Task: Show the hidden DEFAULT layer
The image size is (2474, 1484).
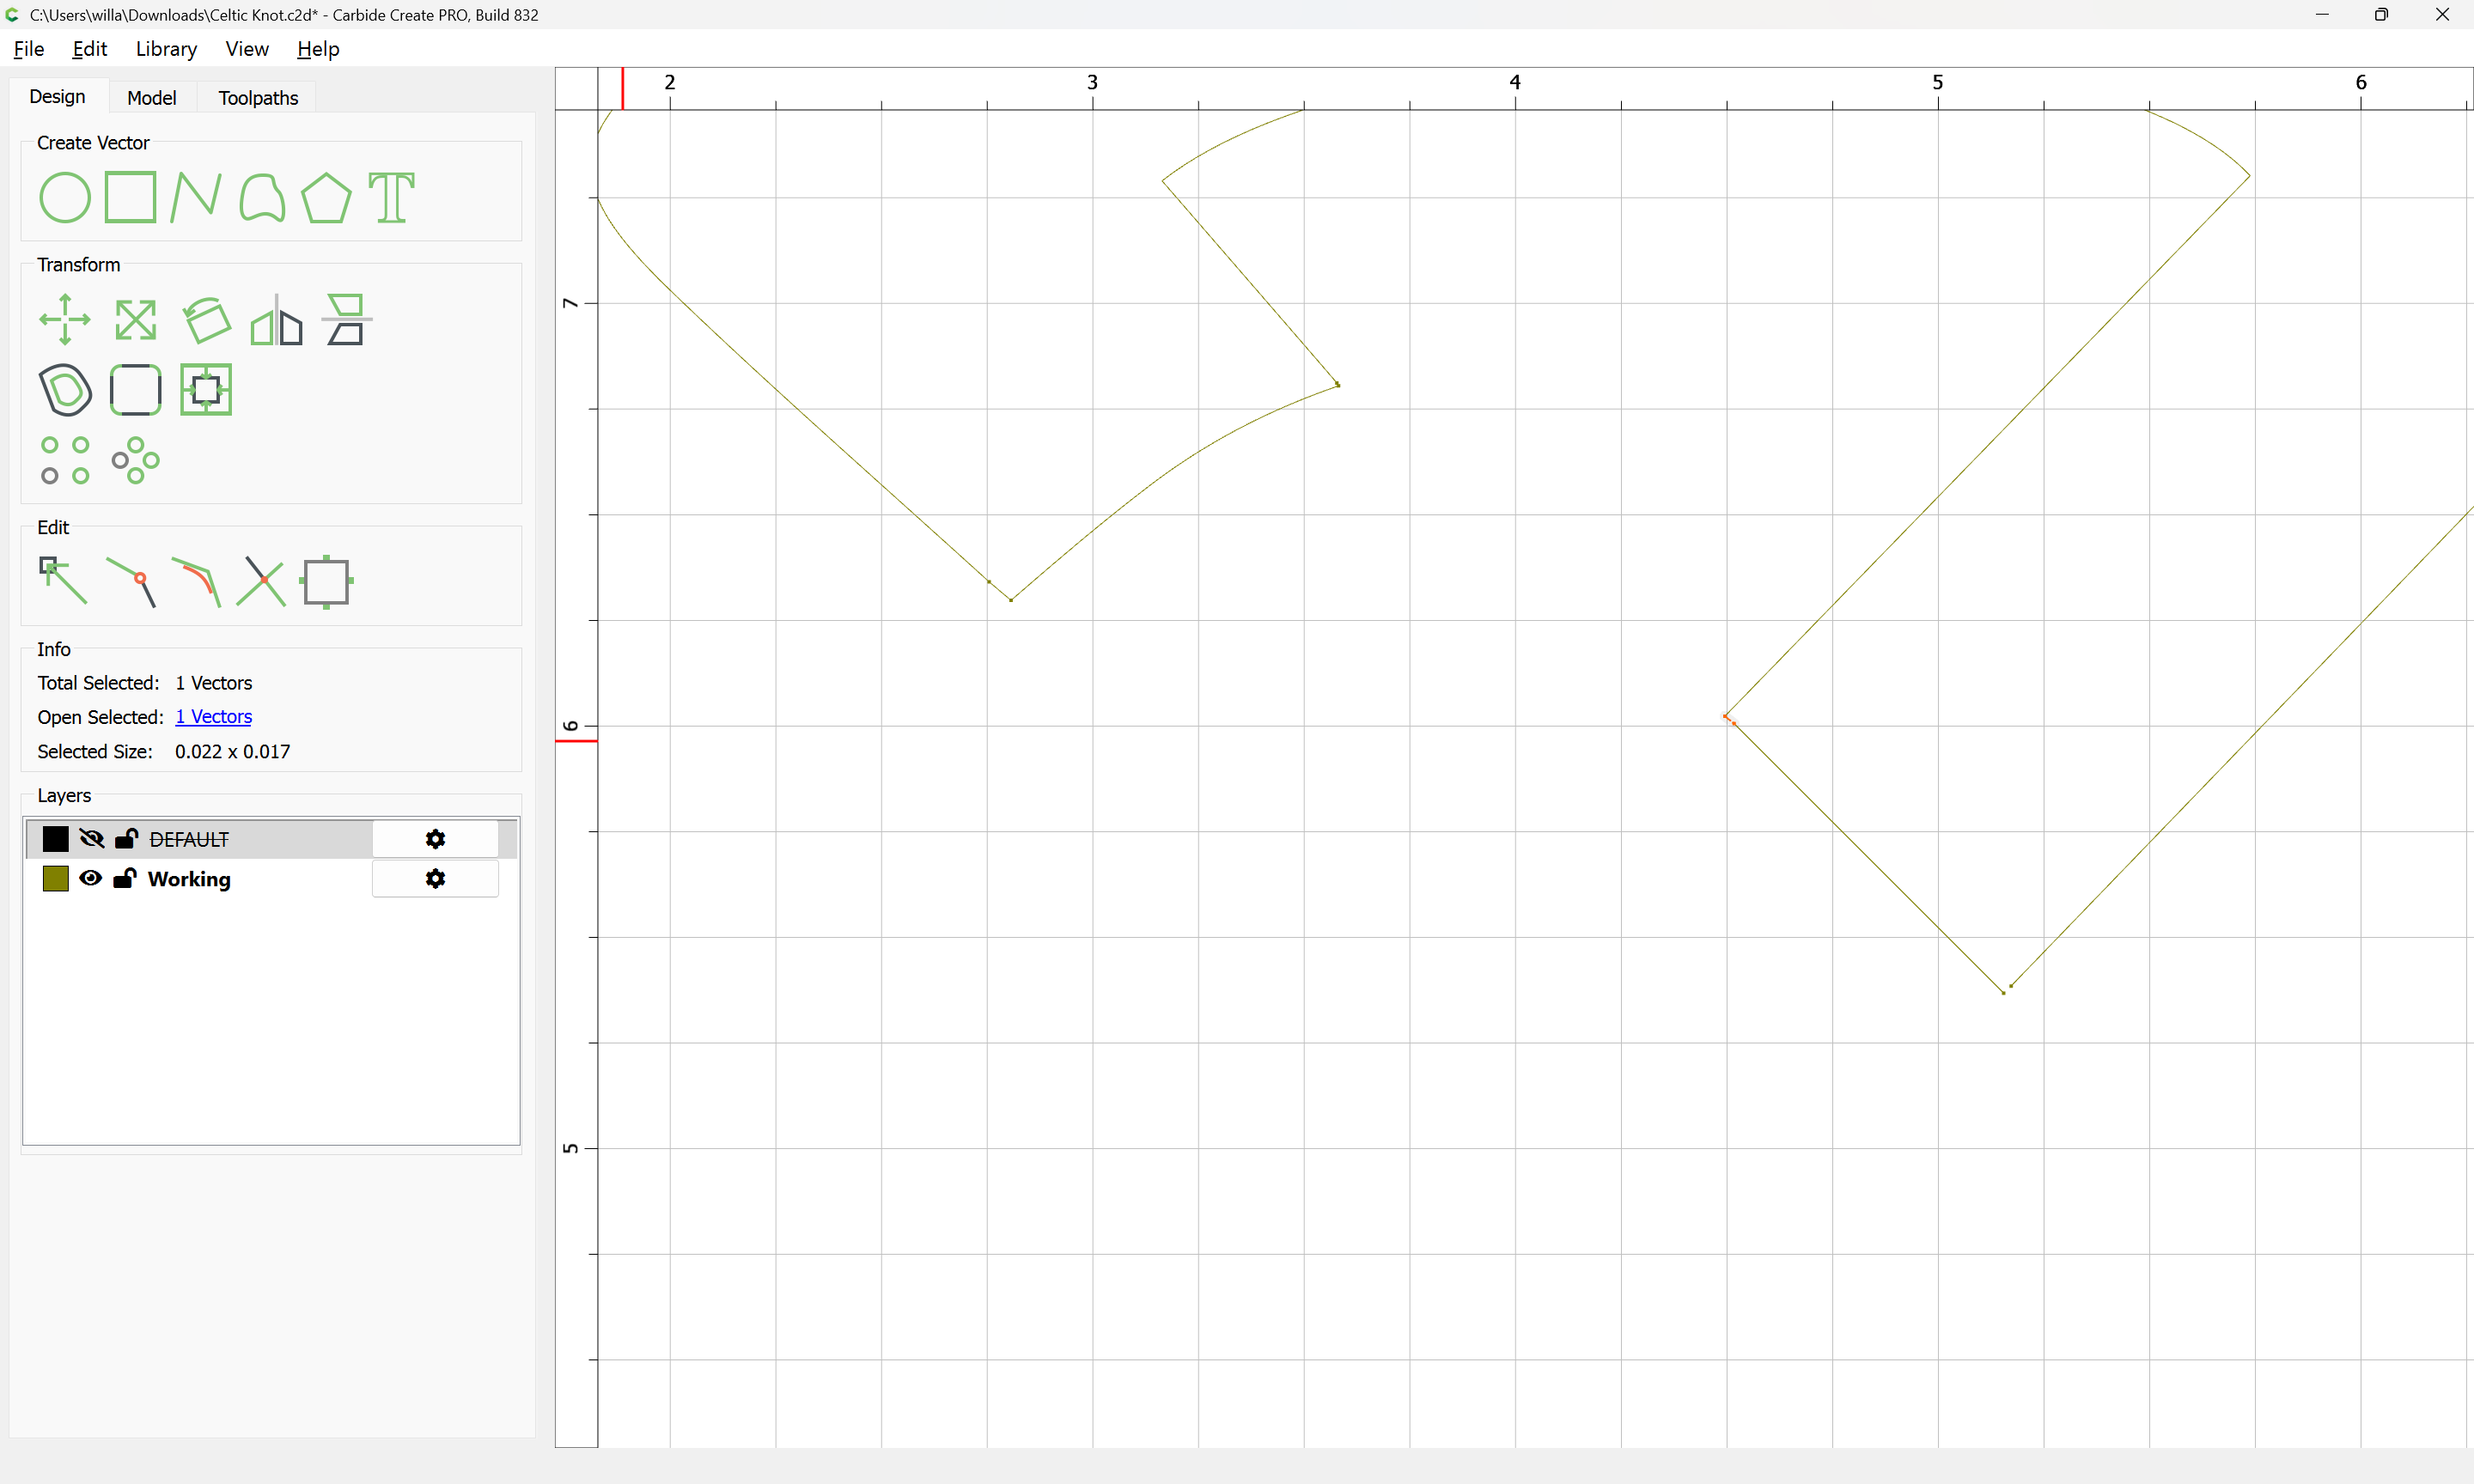Action: pyautogui.click(x=92, y=839)
